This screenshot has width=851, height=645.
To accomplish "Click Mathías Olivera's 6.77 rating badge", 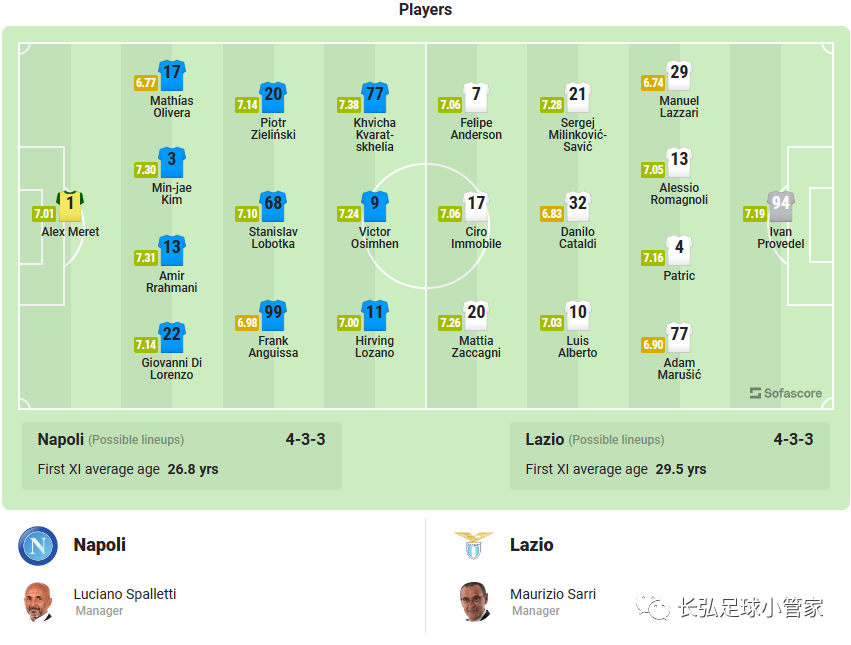I will (x=145, y=83).
